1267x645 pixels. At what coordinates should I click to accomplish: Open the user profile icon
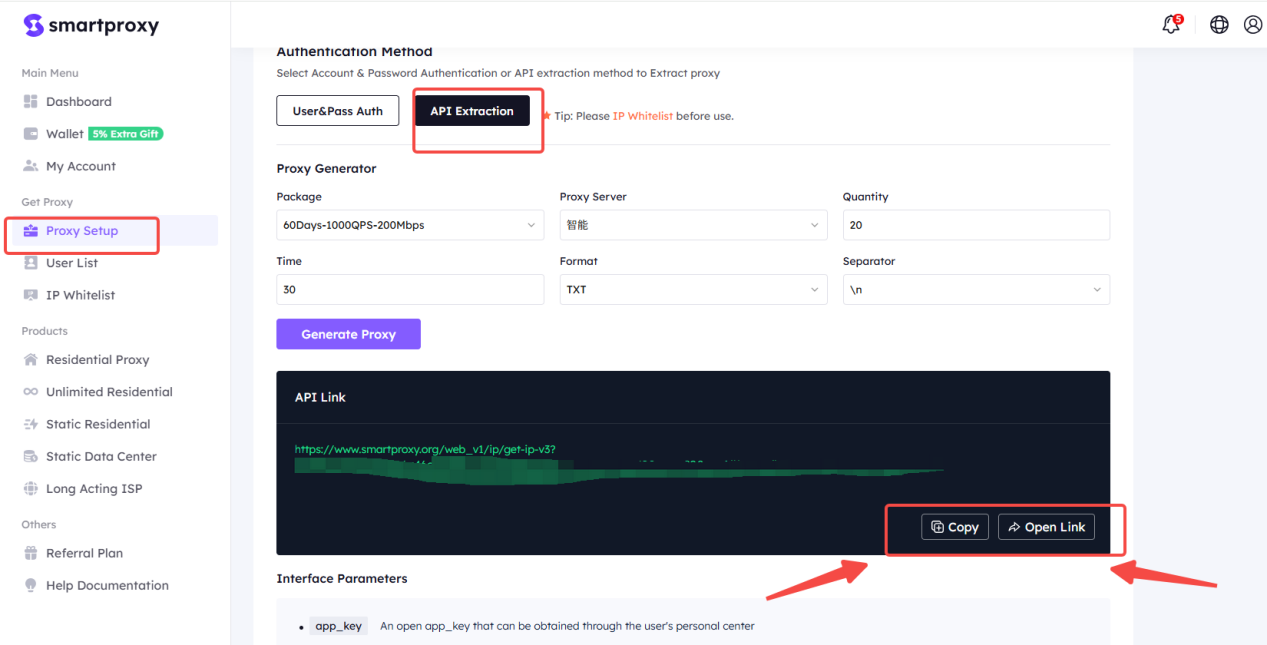1253,25
